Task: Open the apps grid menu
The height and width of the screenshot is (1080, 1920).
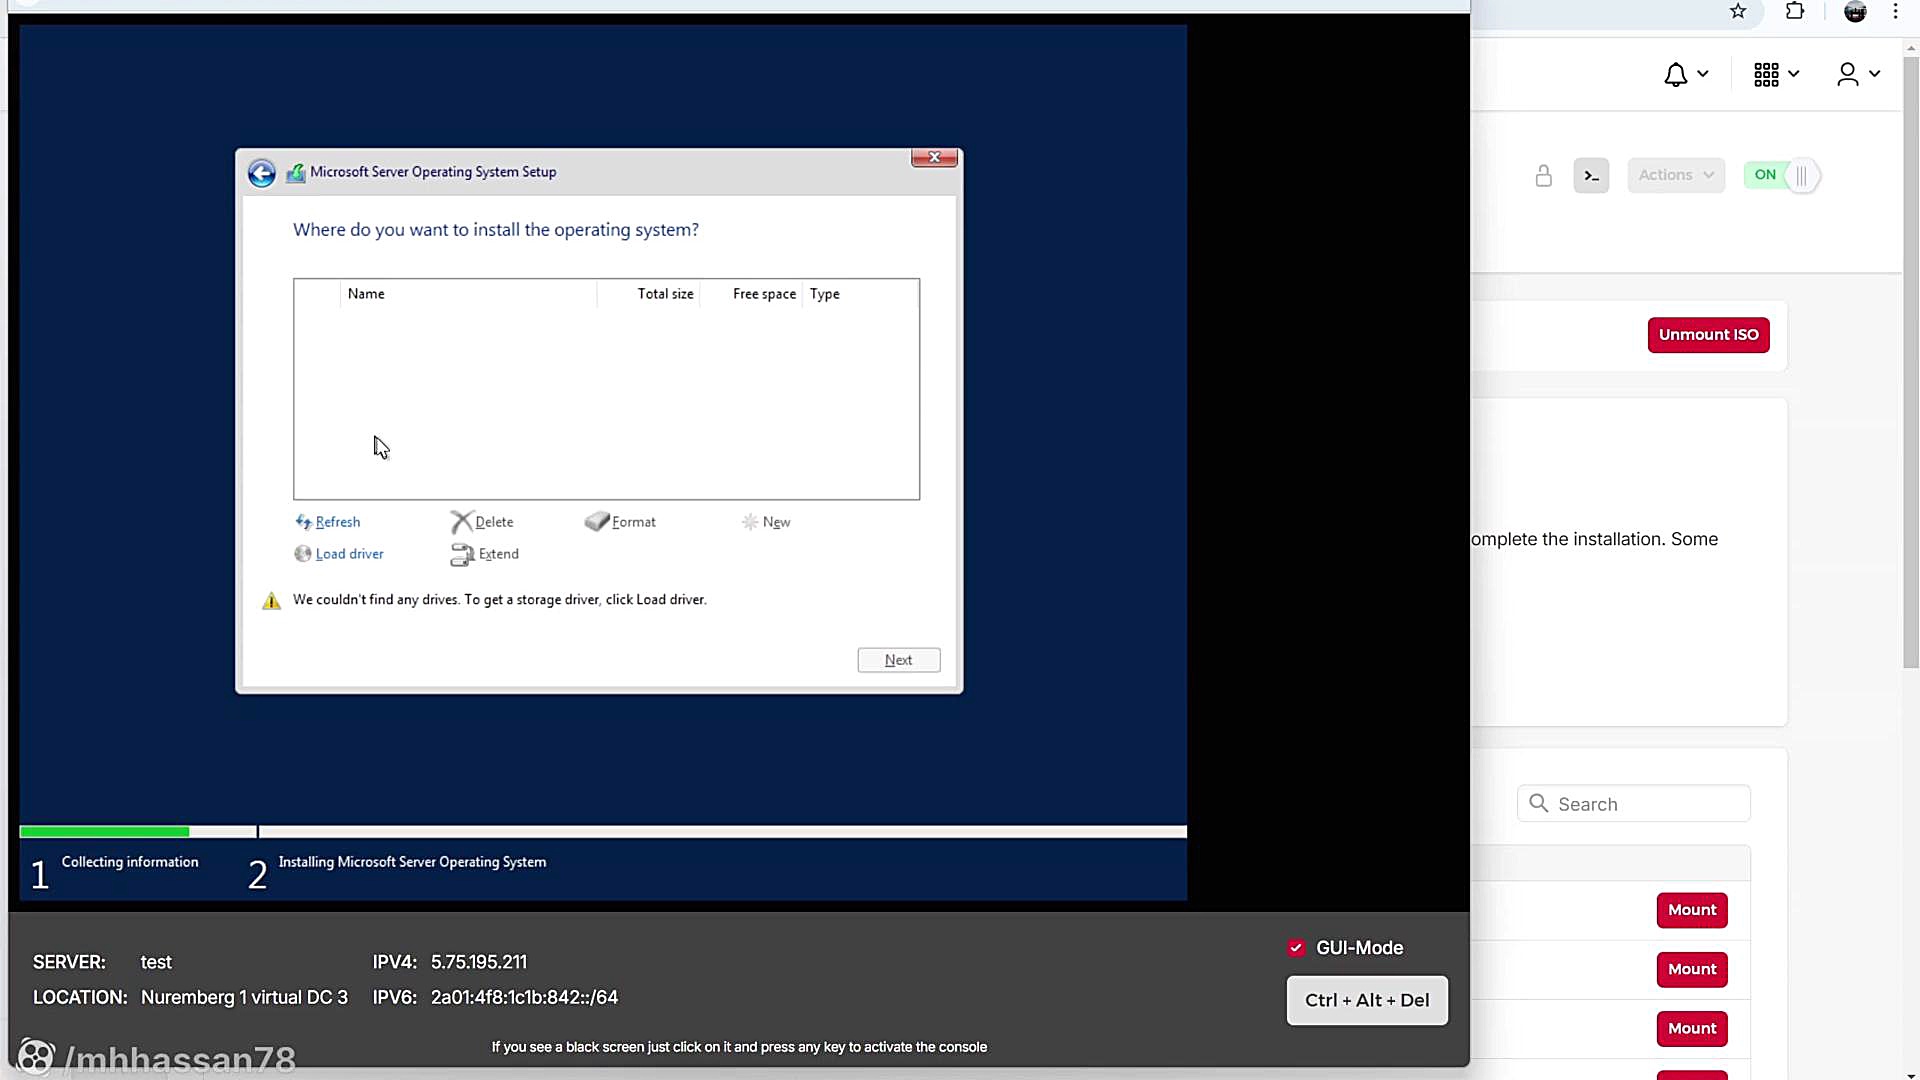Action: click(x=1777, y=74)
